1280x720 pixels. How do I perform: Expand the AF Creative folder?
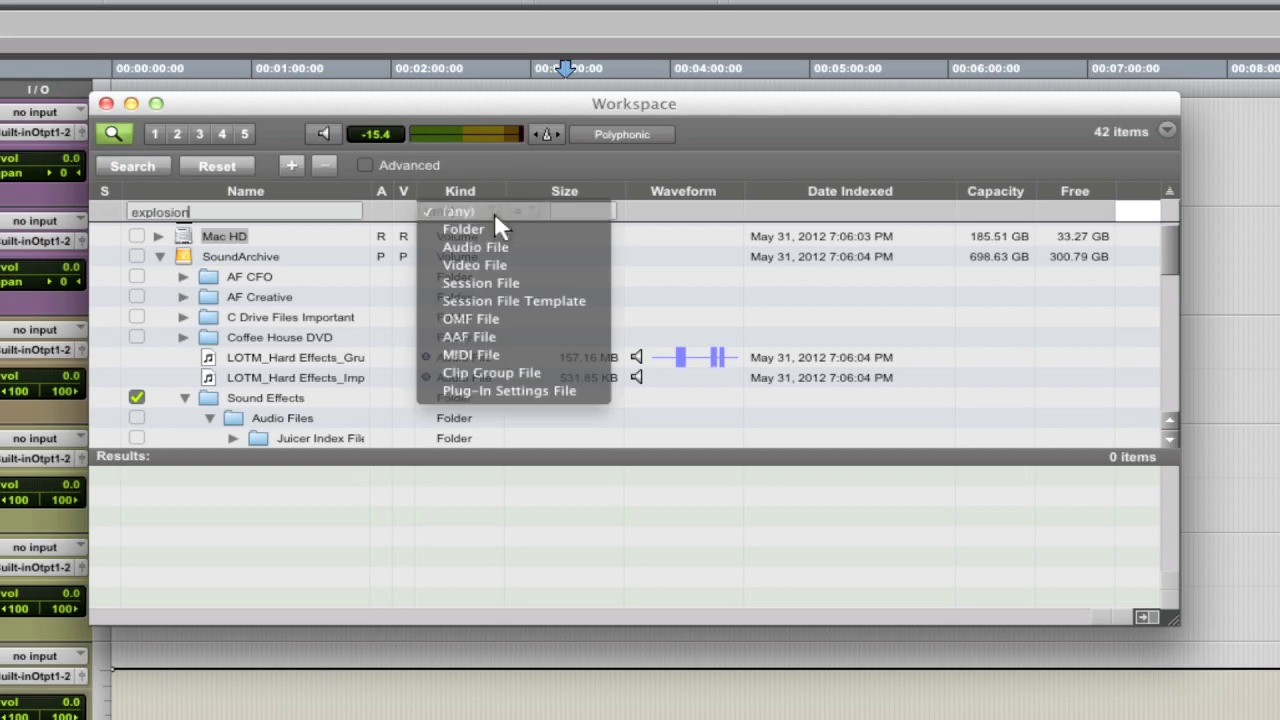(x=184, y=297)
